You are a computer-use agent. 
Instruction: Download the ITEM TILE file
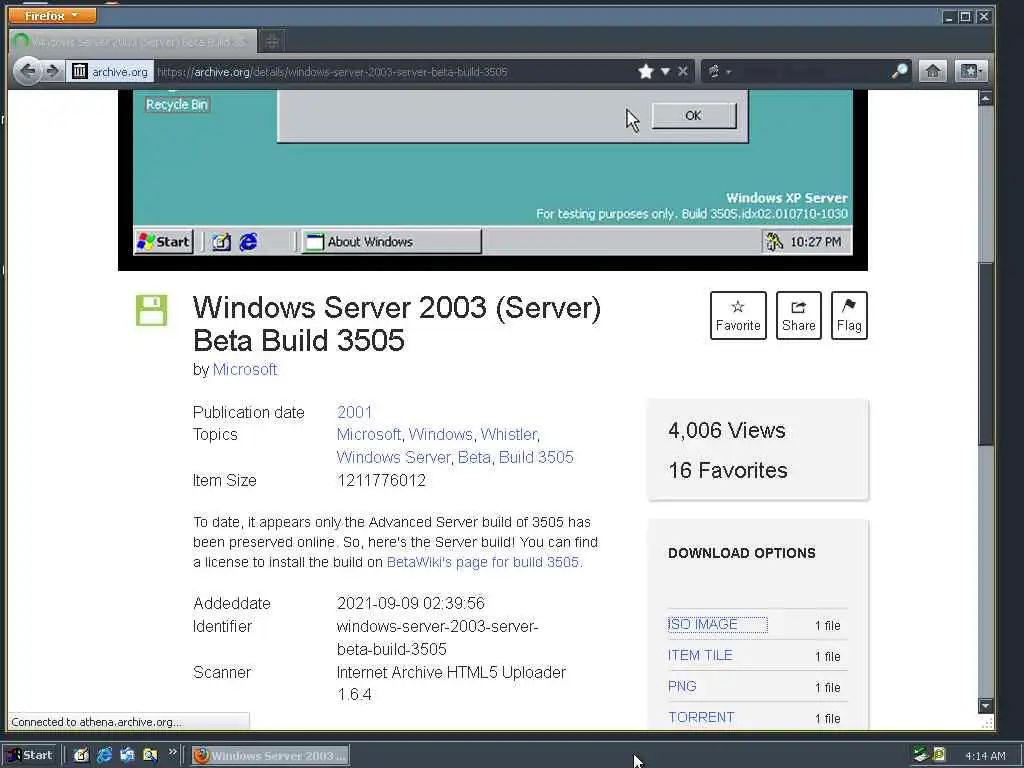[700, 655]
